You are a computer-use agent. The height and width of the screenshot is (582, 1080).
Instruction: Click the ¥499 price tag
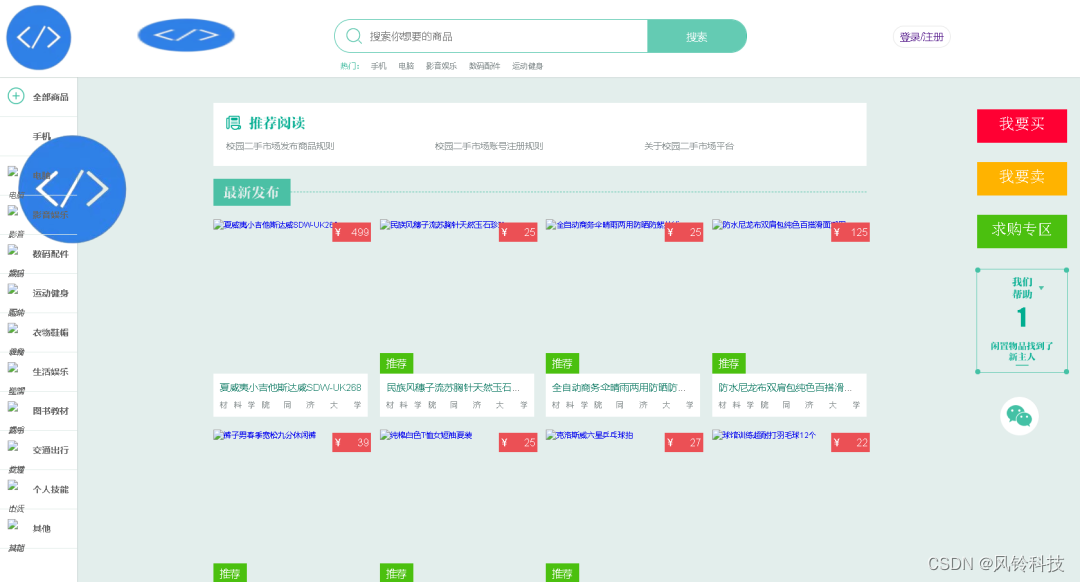tap(351, 232)
